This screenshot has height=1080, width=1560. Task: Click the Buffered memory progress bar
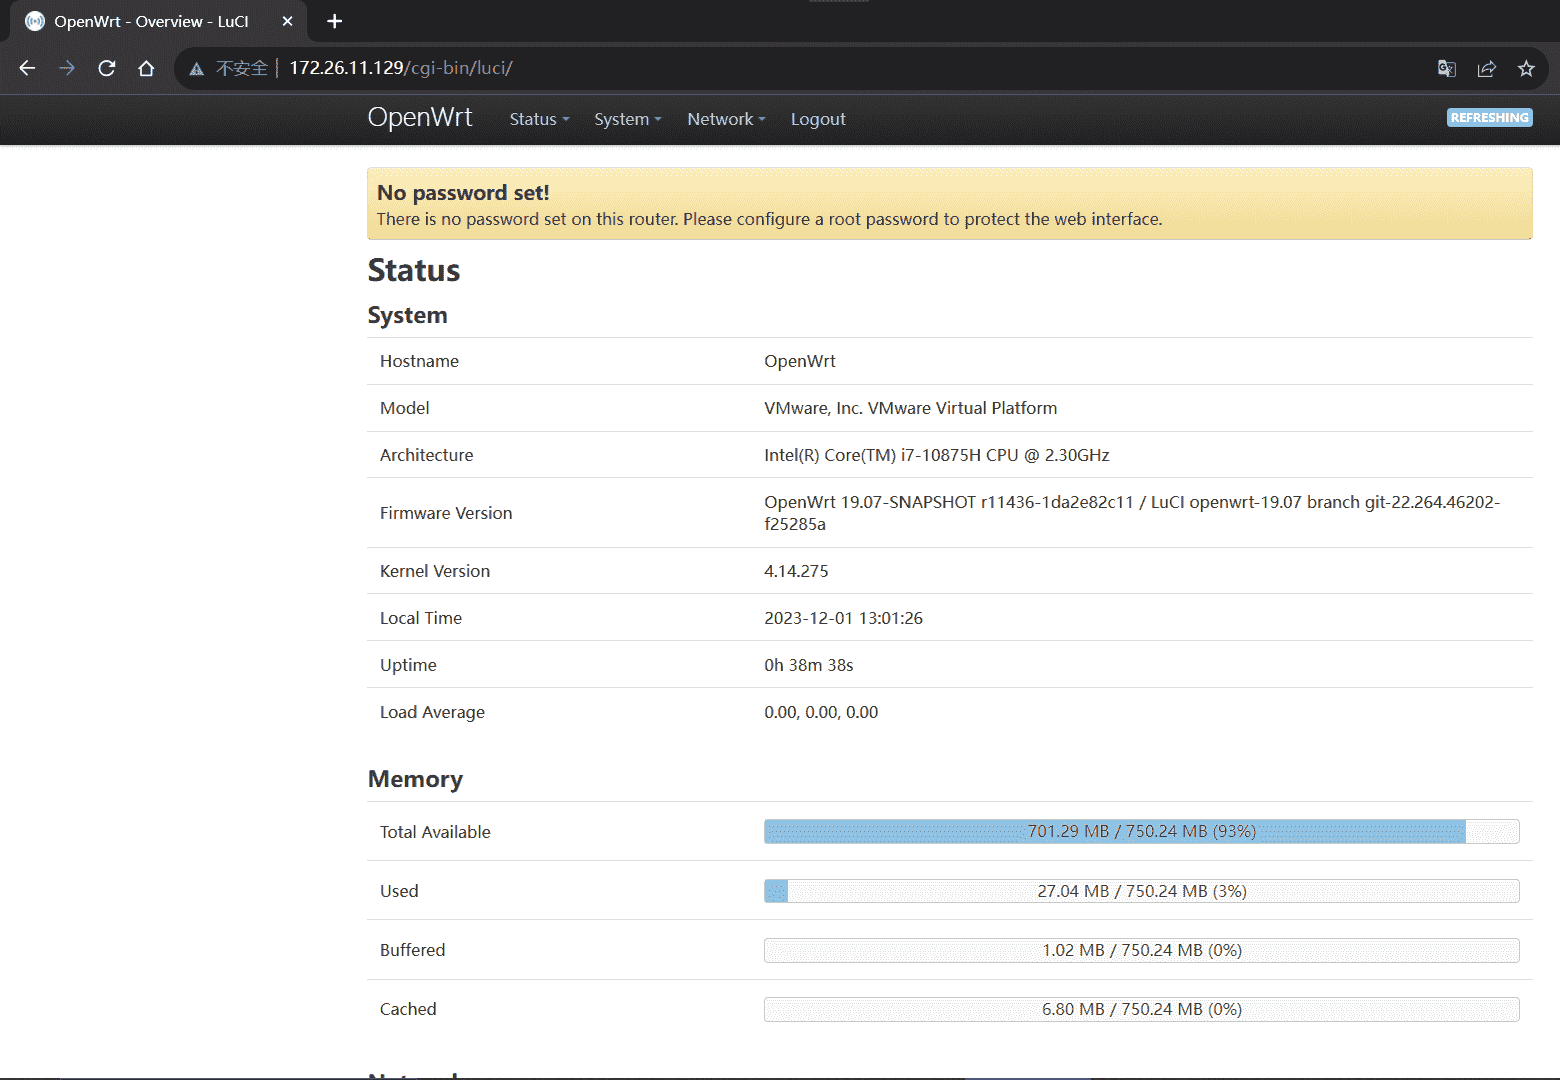pyautogui.click(x=1141, y=950)
